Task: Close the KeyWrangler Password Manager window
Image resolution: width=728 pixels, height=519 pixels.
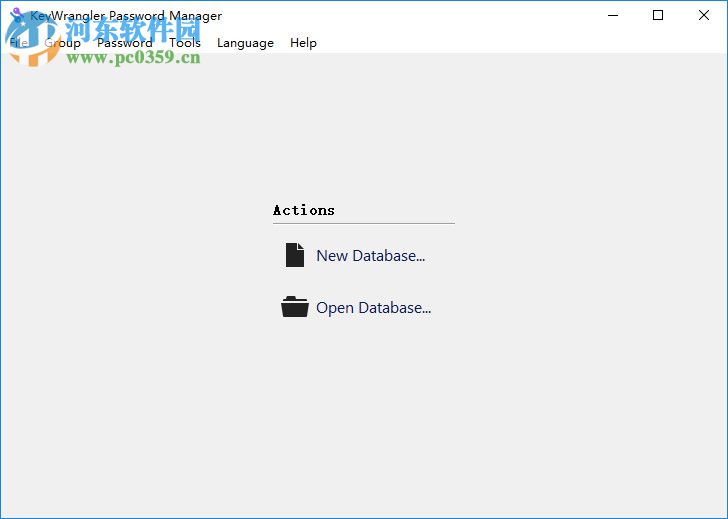Action: point(703,15)
